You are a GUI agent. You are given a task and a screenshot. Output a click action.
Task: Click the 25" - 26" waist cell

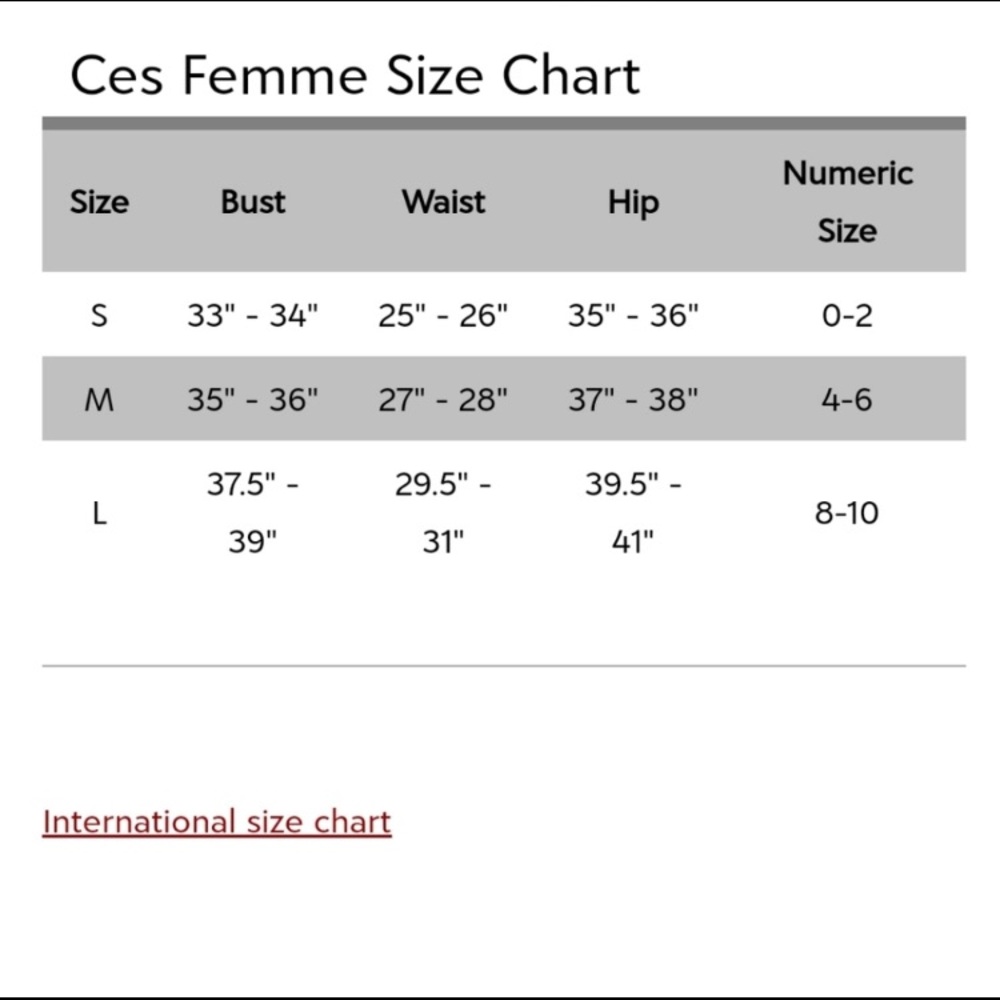[x=443, y=315]
